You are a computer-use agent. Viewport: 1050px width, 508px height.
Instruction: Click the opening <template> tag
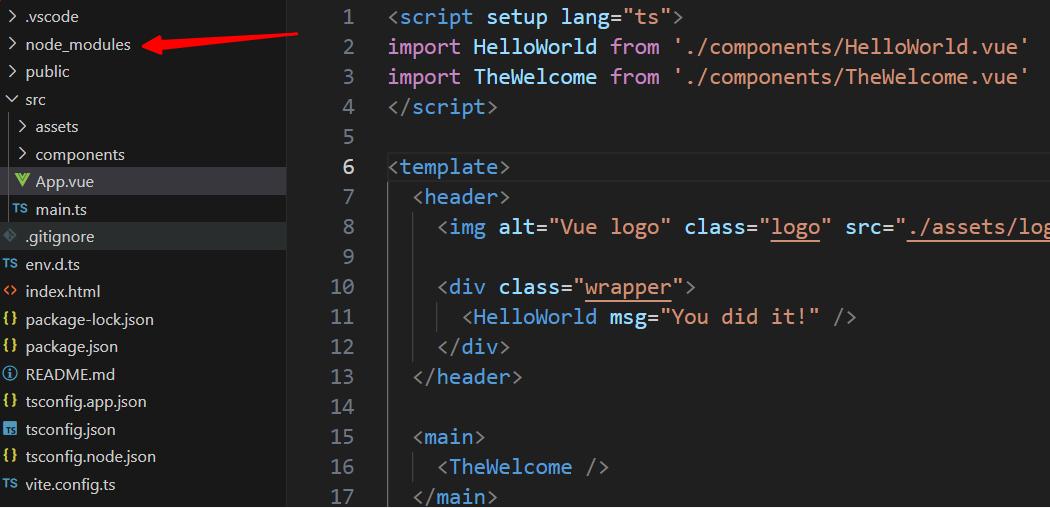[x=449, y=167]
